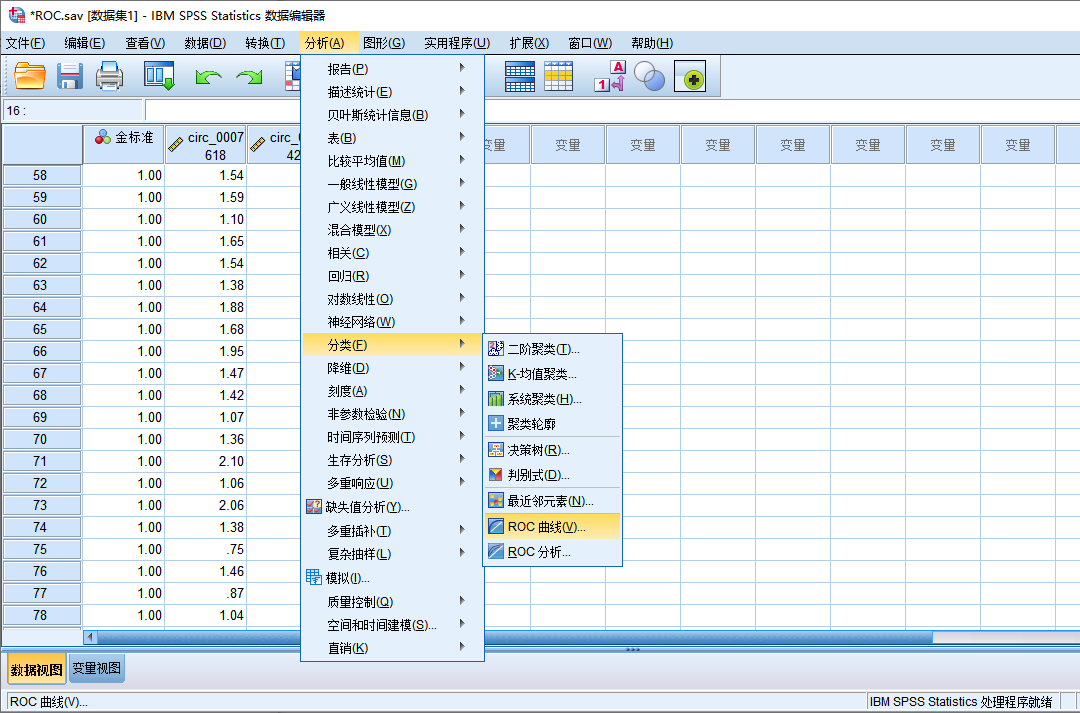Click the Value labels A-1 toolbar icon

(x=610, y=76)
